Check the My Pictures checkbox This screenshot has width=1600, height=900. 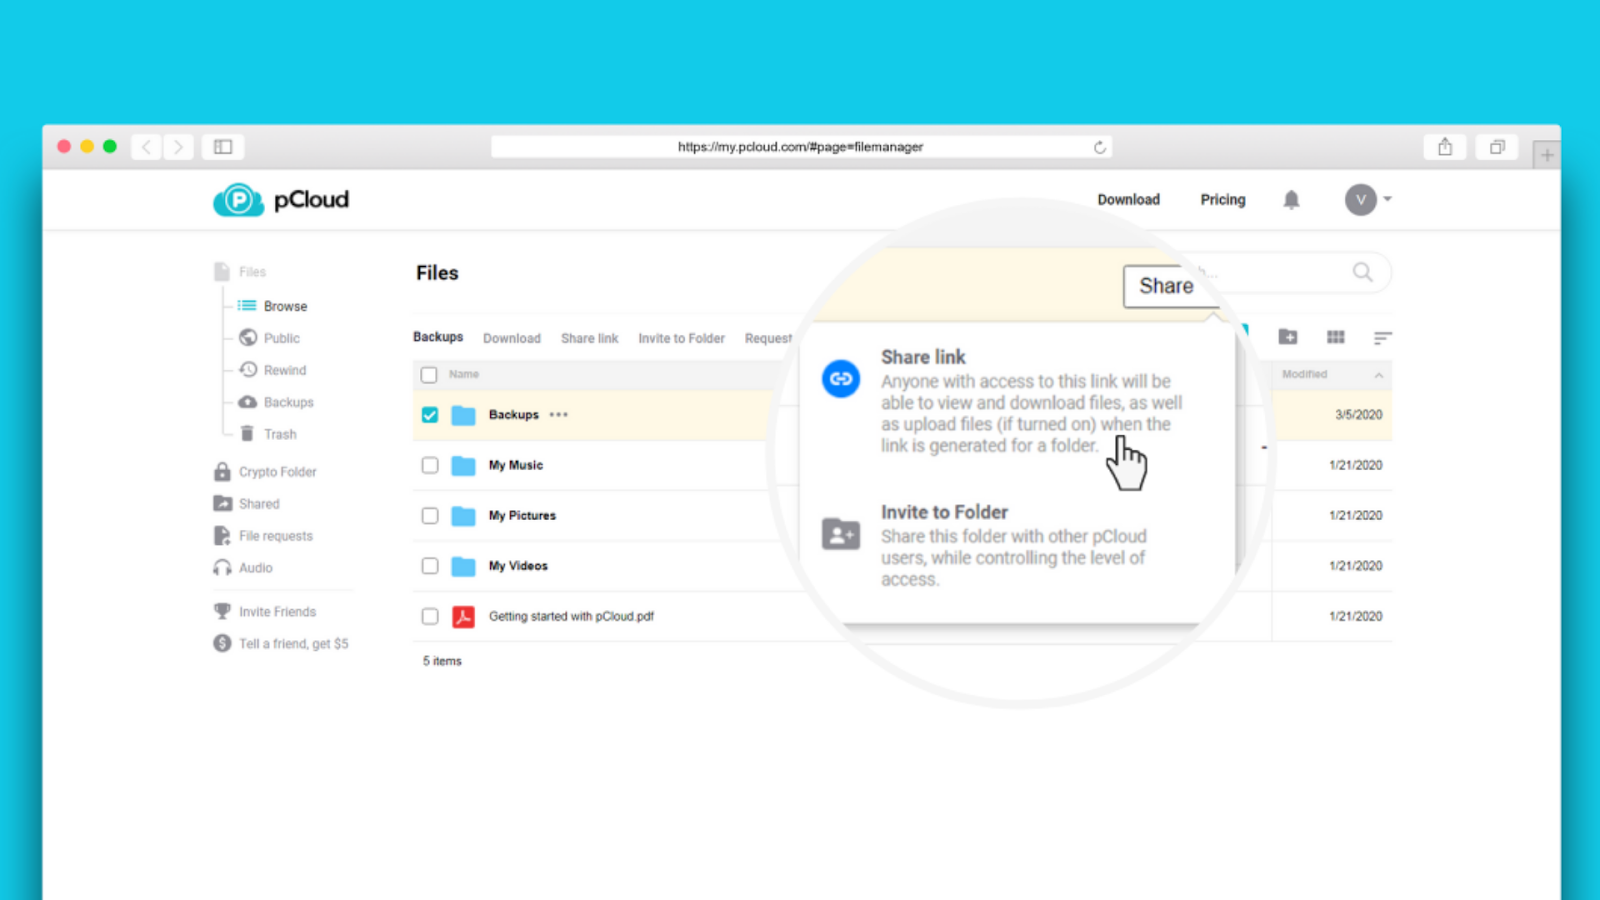[x=430, y=516]
